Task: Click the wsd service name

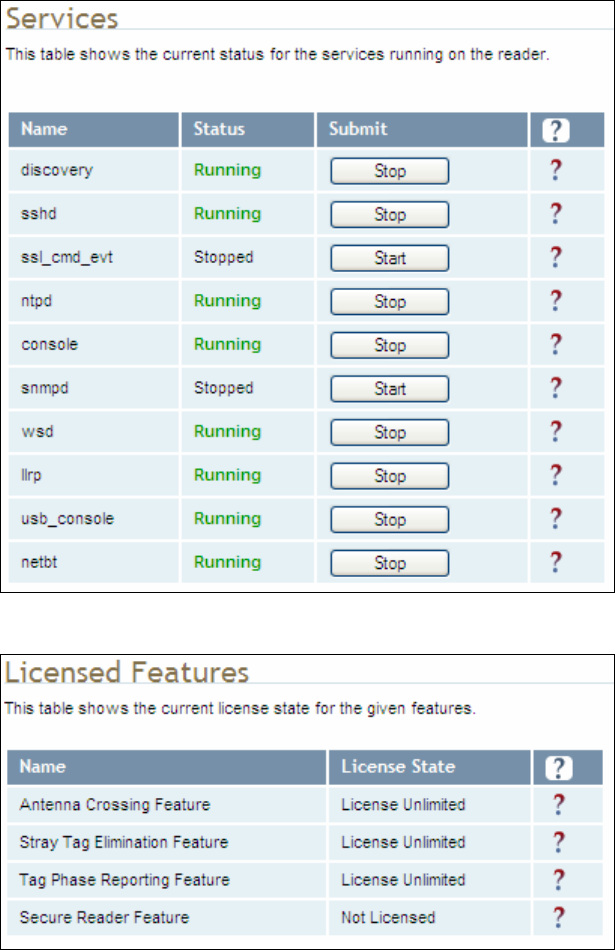Action: coord(37,432)
